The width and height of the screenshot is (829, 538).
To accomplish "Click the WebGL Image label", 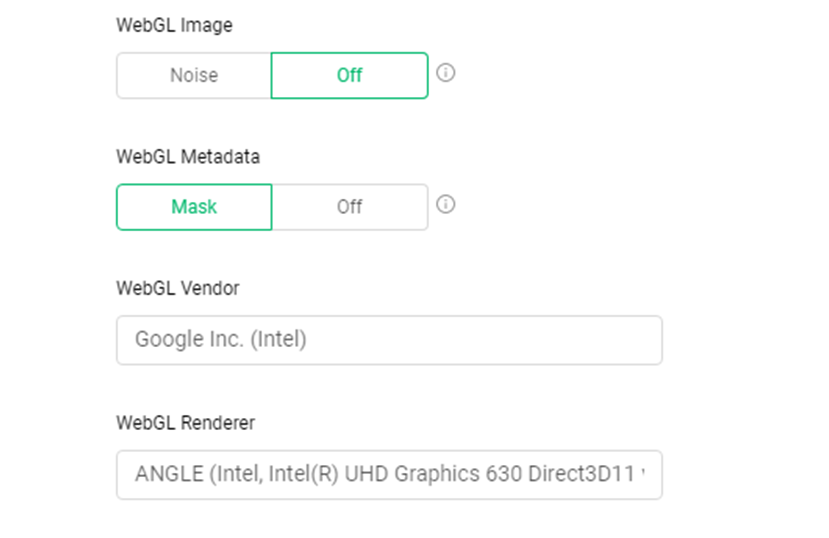I will tap(174, 25).
